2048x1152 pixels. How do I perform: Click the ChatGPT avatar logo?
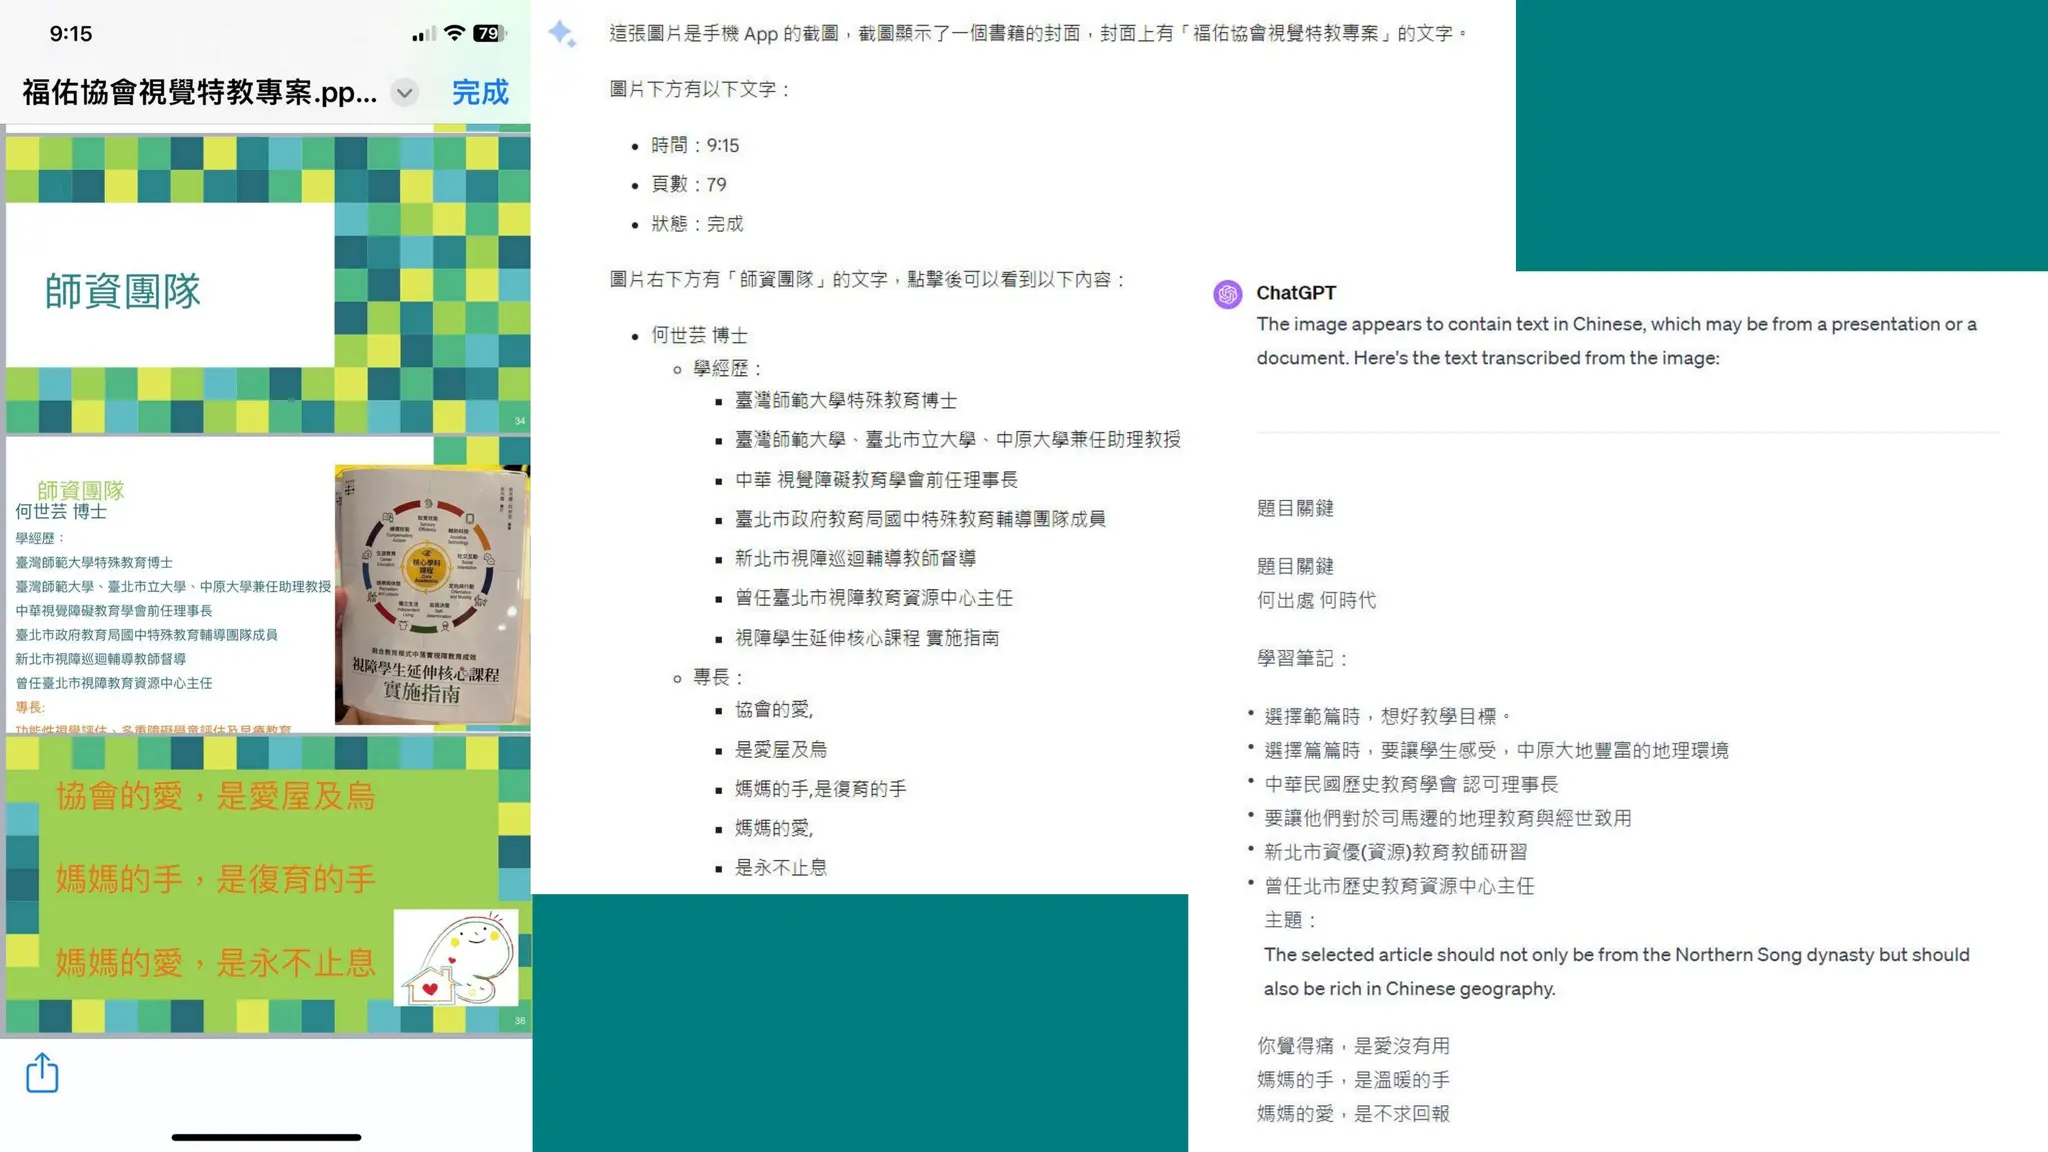click(x=1228, y=294)
